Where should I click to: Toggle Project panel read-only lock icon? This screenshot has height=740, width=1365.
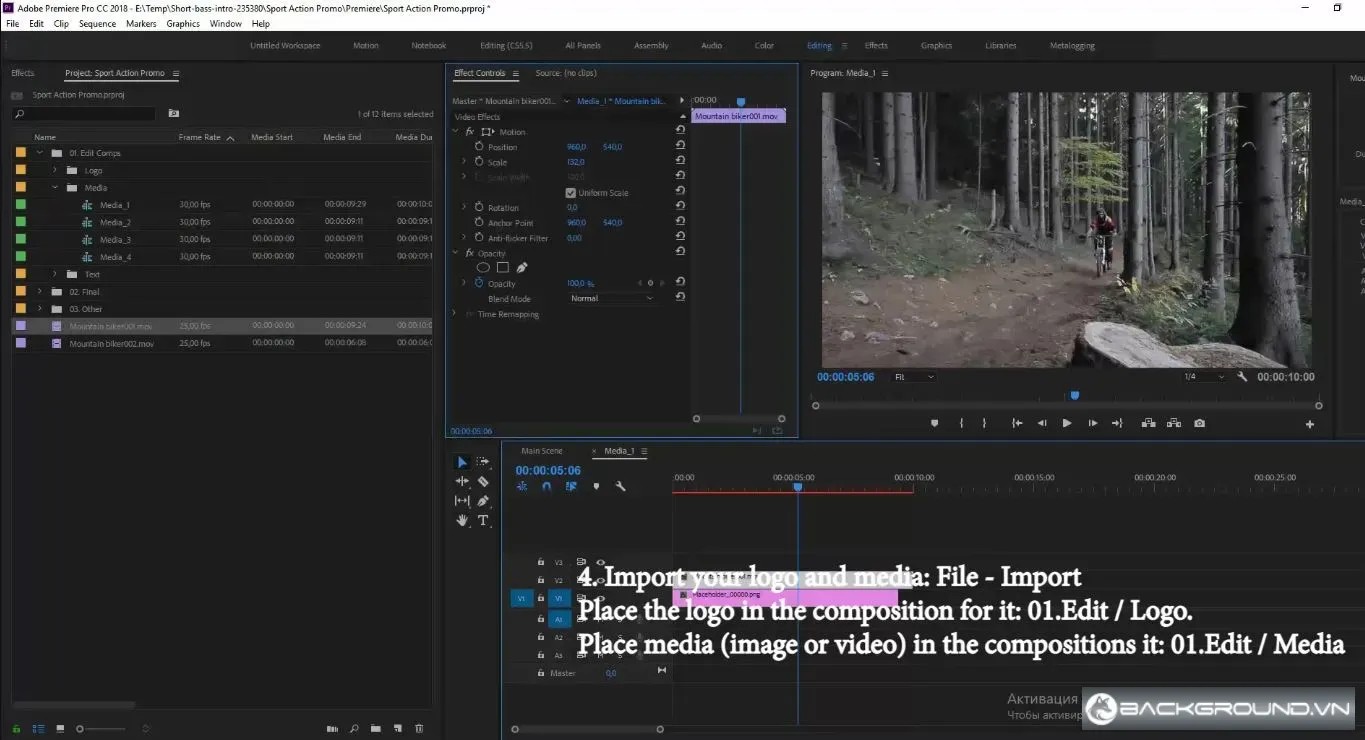(16, 728)
